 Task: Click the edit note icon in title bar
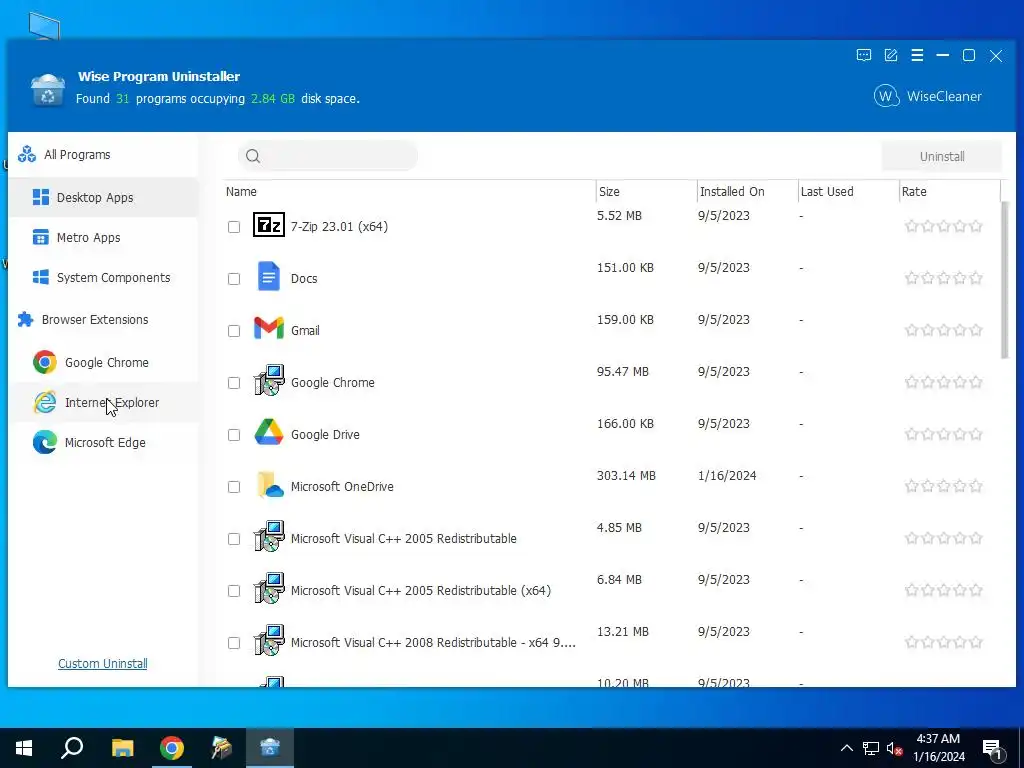click(x=891, y=56)
